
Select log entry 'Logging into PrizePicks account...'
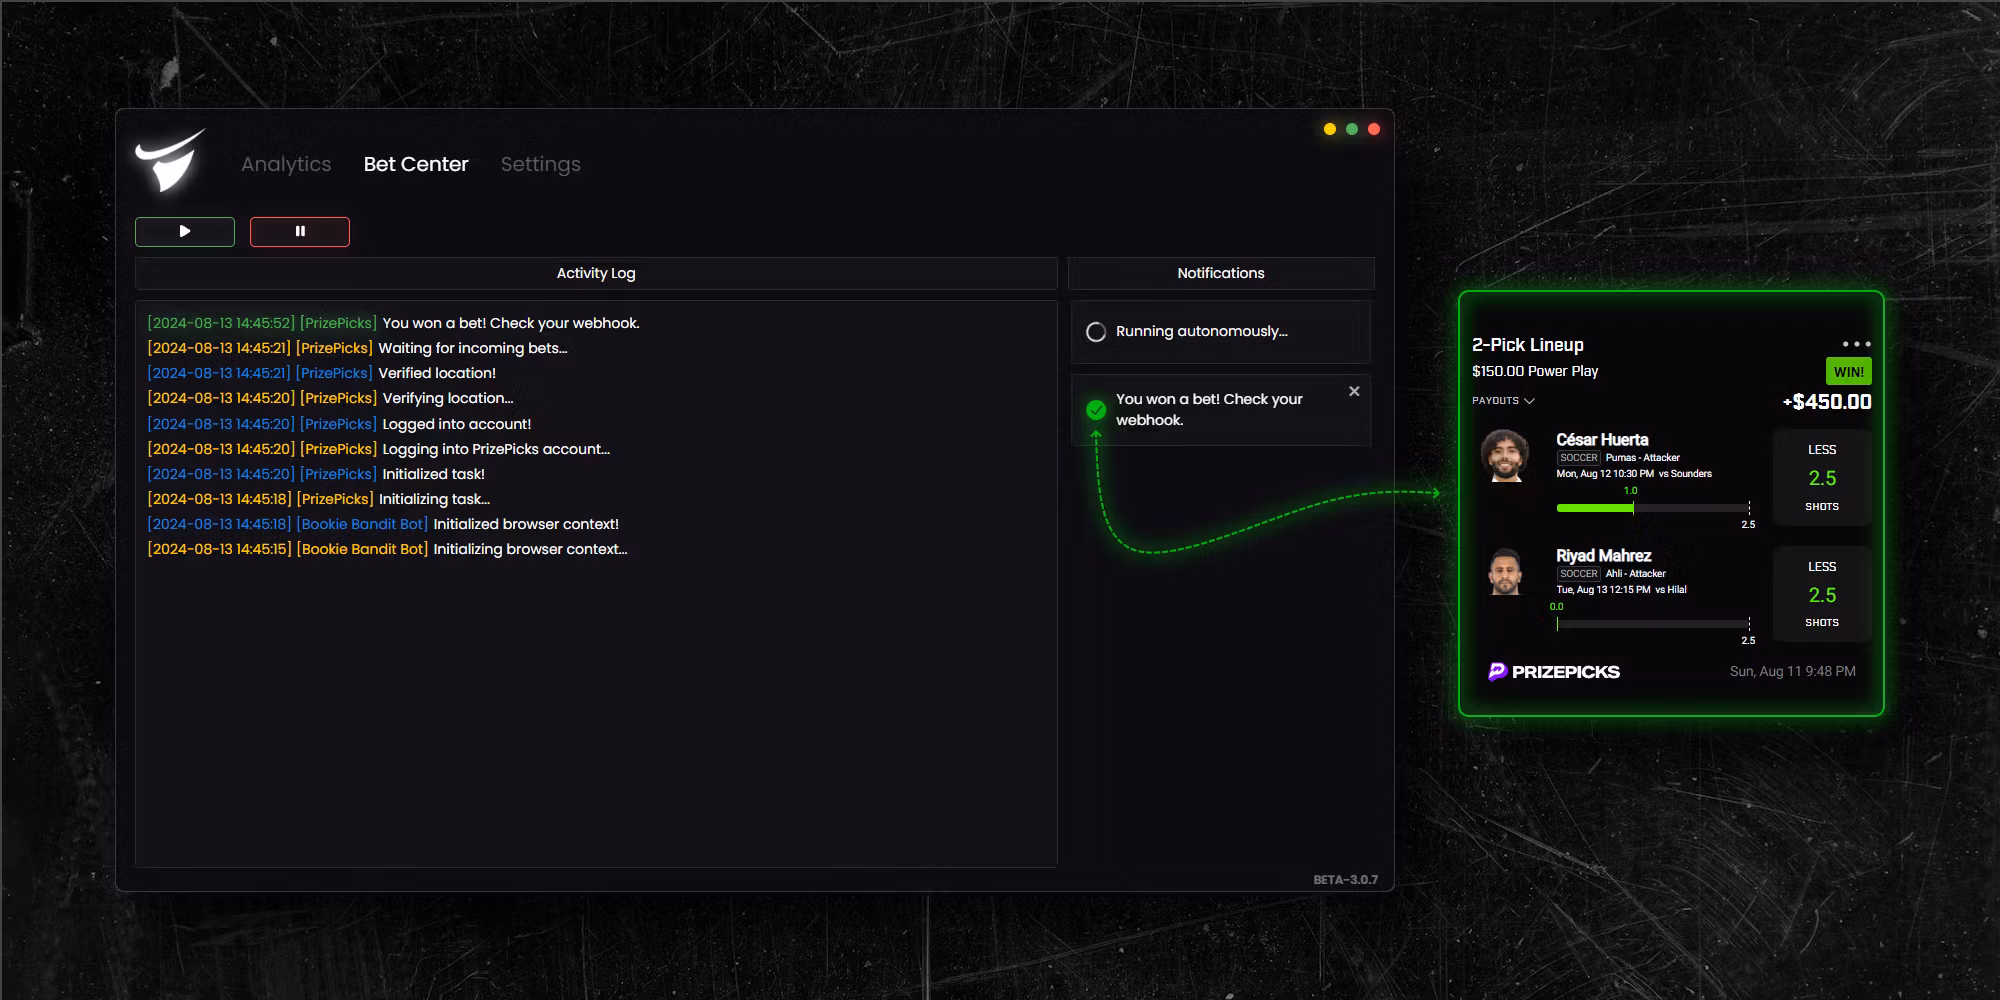coord(378,449)
